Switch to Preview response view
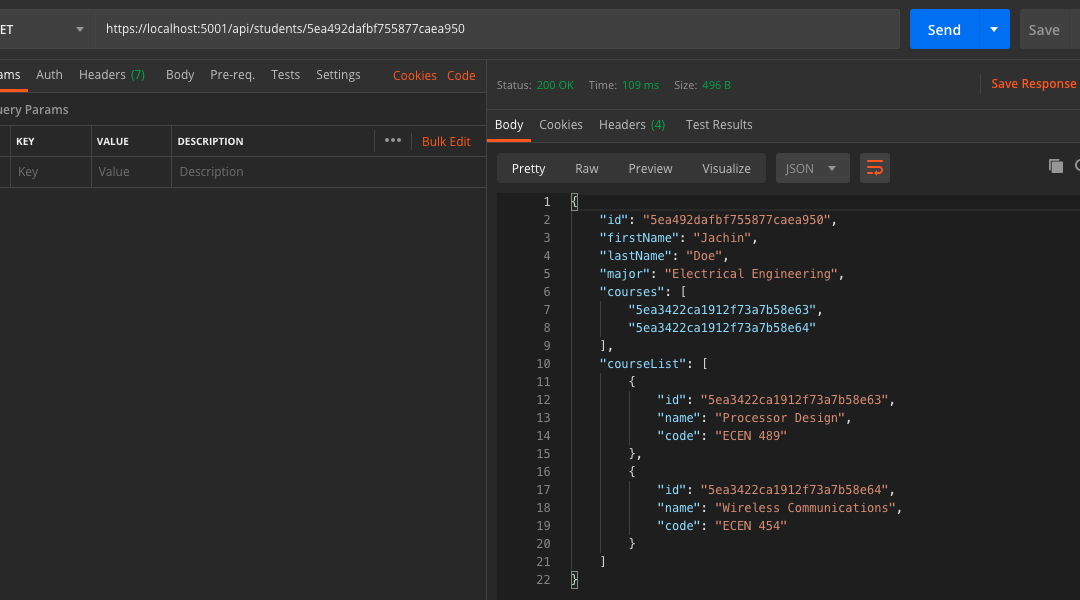Screen dimensions: 1080x600 [x=650, y=168]
